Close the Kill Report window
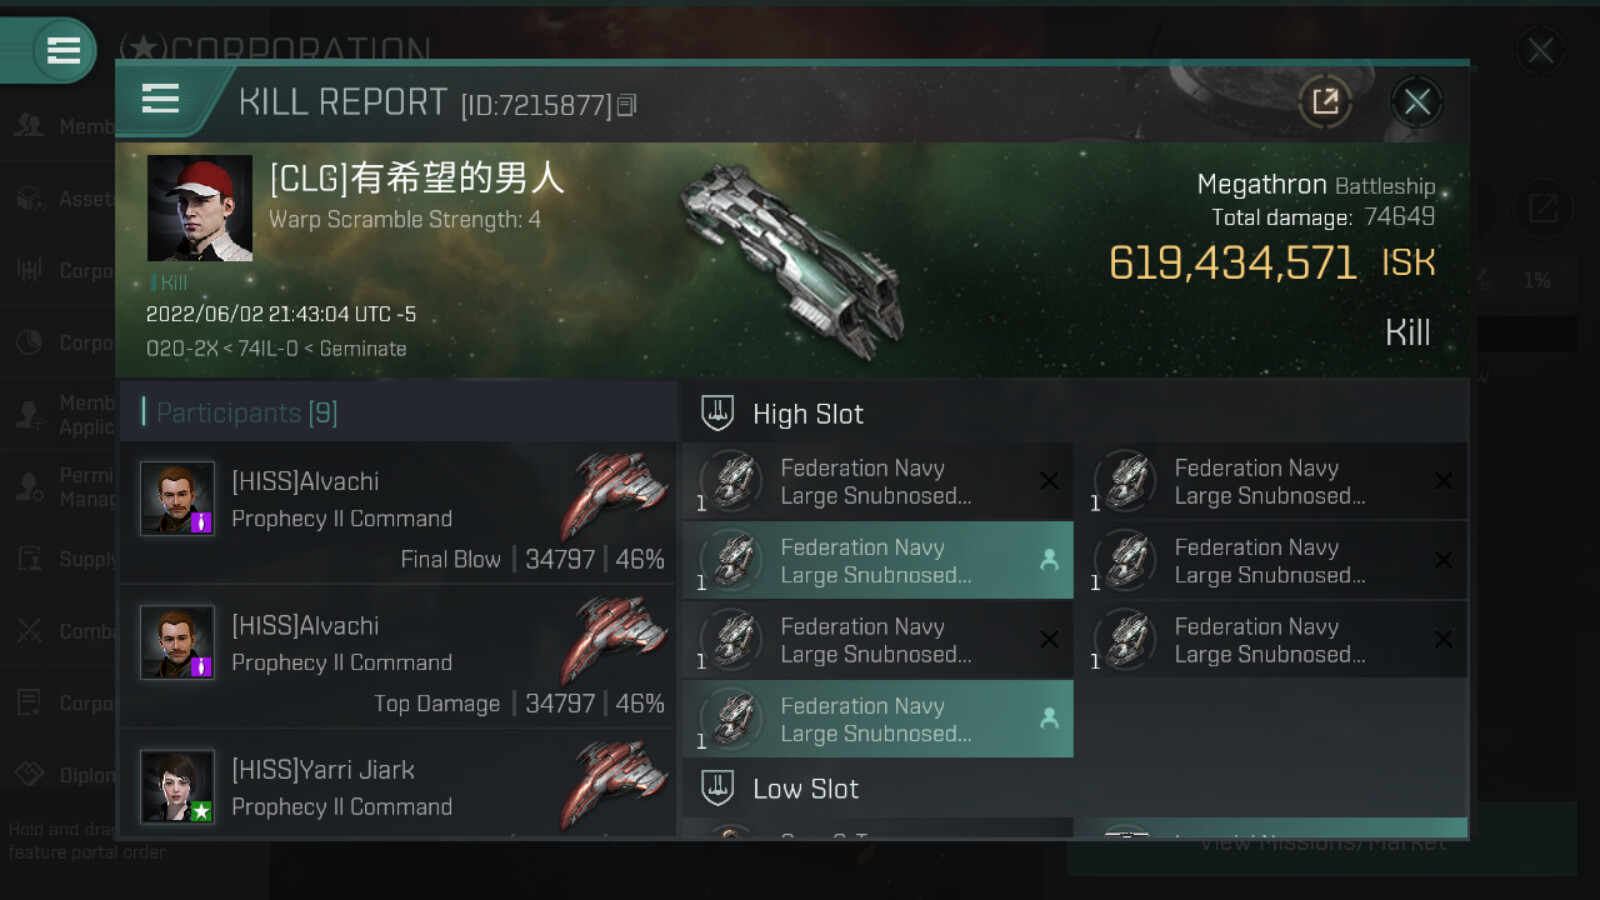The width and height of the screenshot is (1600, 900). tap(1416, 101)
